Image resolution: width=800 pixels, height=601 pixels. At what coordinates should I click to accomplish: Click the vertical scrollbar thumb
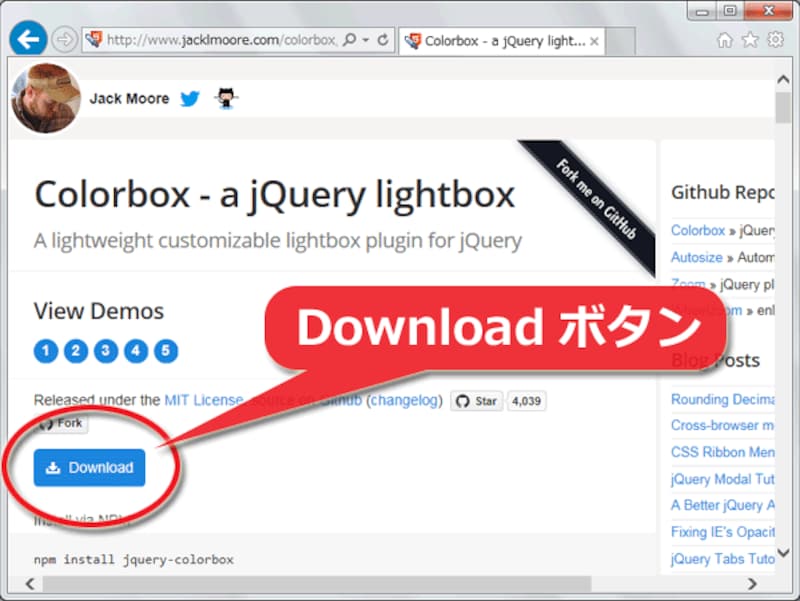783,108
